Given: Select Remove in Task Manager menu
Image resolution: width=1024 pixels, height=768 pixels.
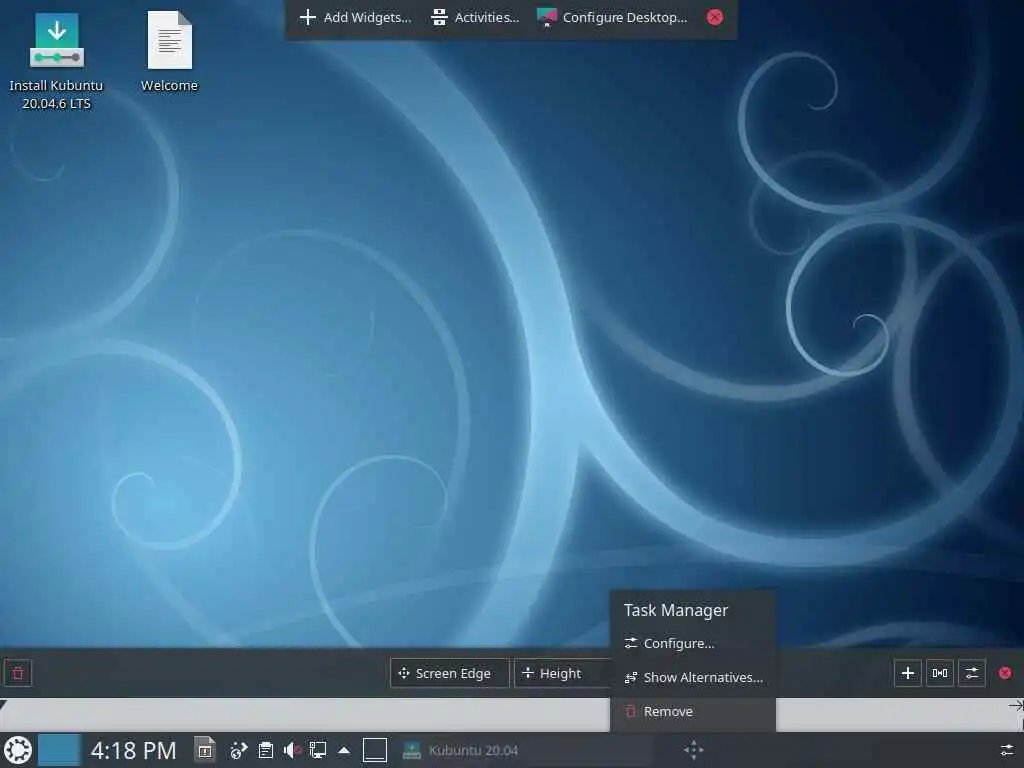Looking at the screenshot, I should 692,711.
